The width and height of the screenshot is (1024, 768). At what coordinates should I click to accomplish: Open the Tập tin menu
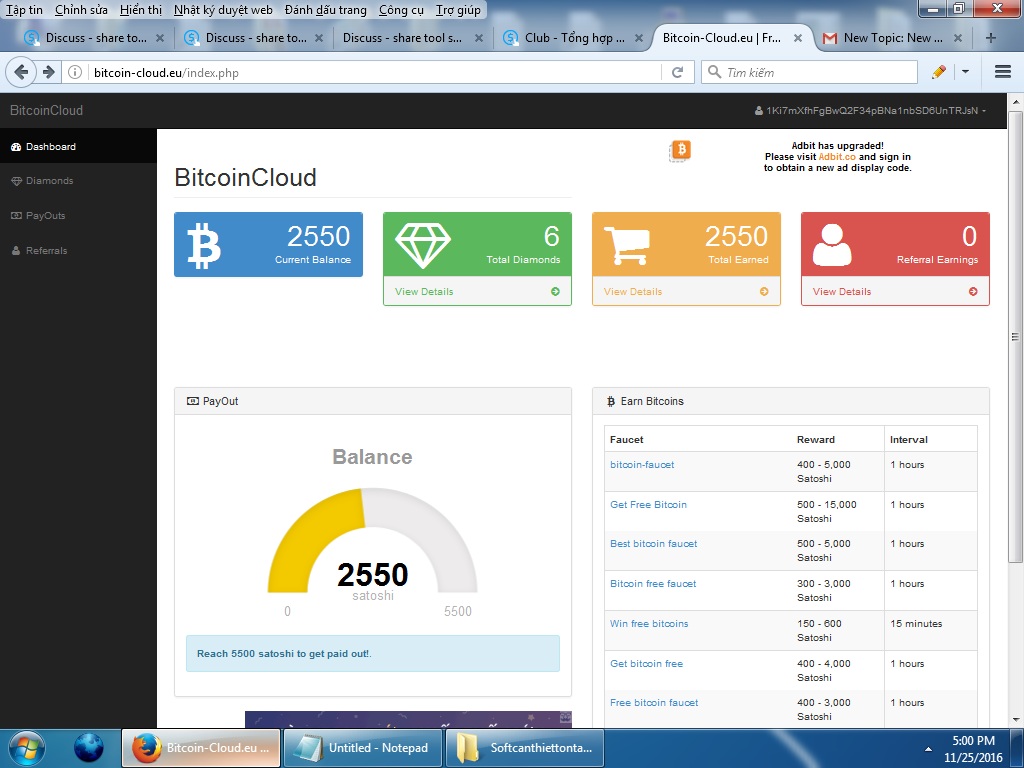24,10
